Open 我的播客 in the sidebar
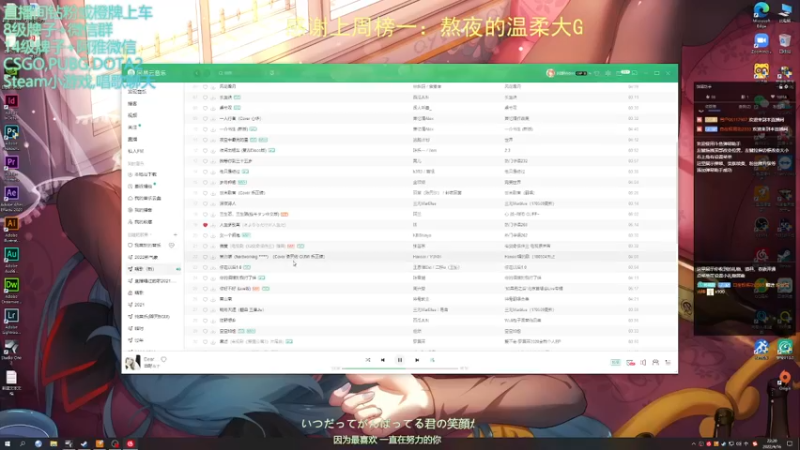The height and width of the screenshot is (450, 800). [x=140, y=210]
